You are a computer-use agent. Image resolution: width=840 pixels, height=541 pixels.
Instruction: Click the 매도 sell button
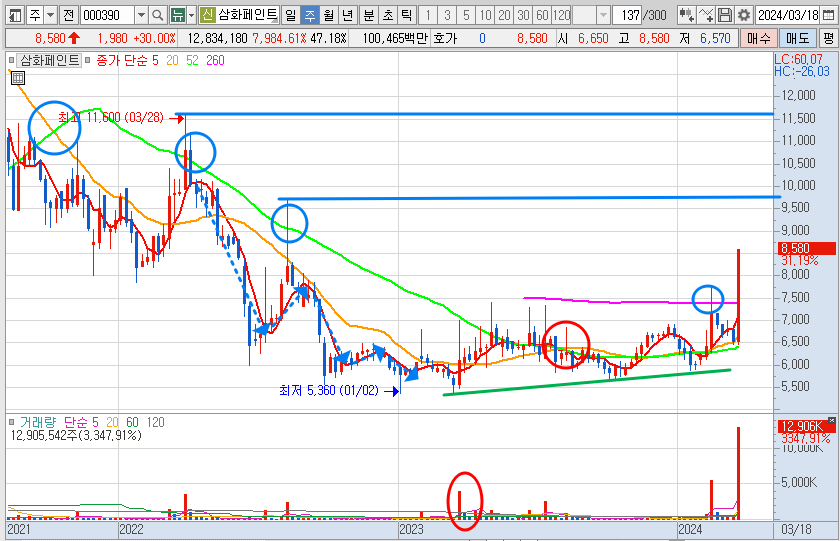point(797,38)
